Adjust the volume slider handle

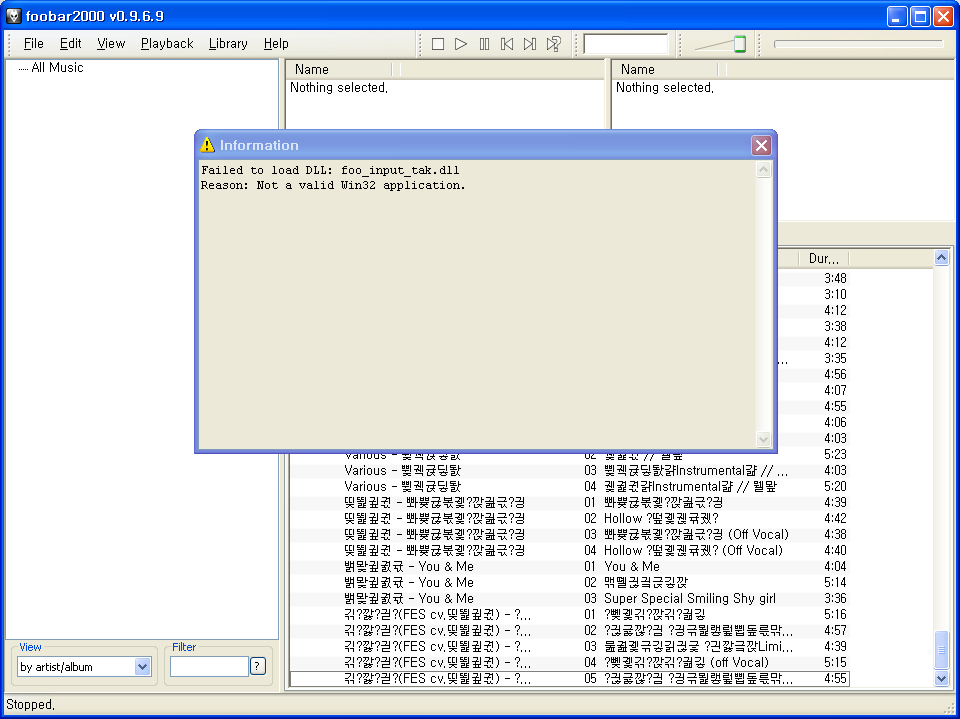point(740,44)
